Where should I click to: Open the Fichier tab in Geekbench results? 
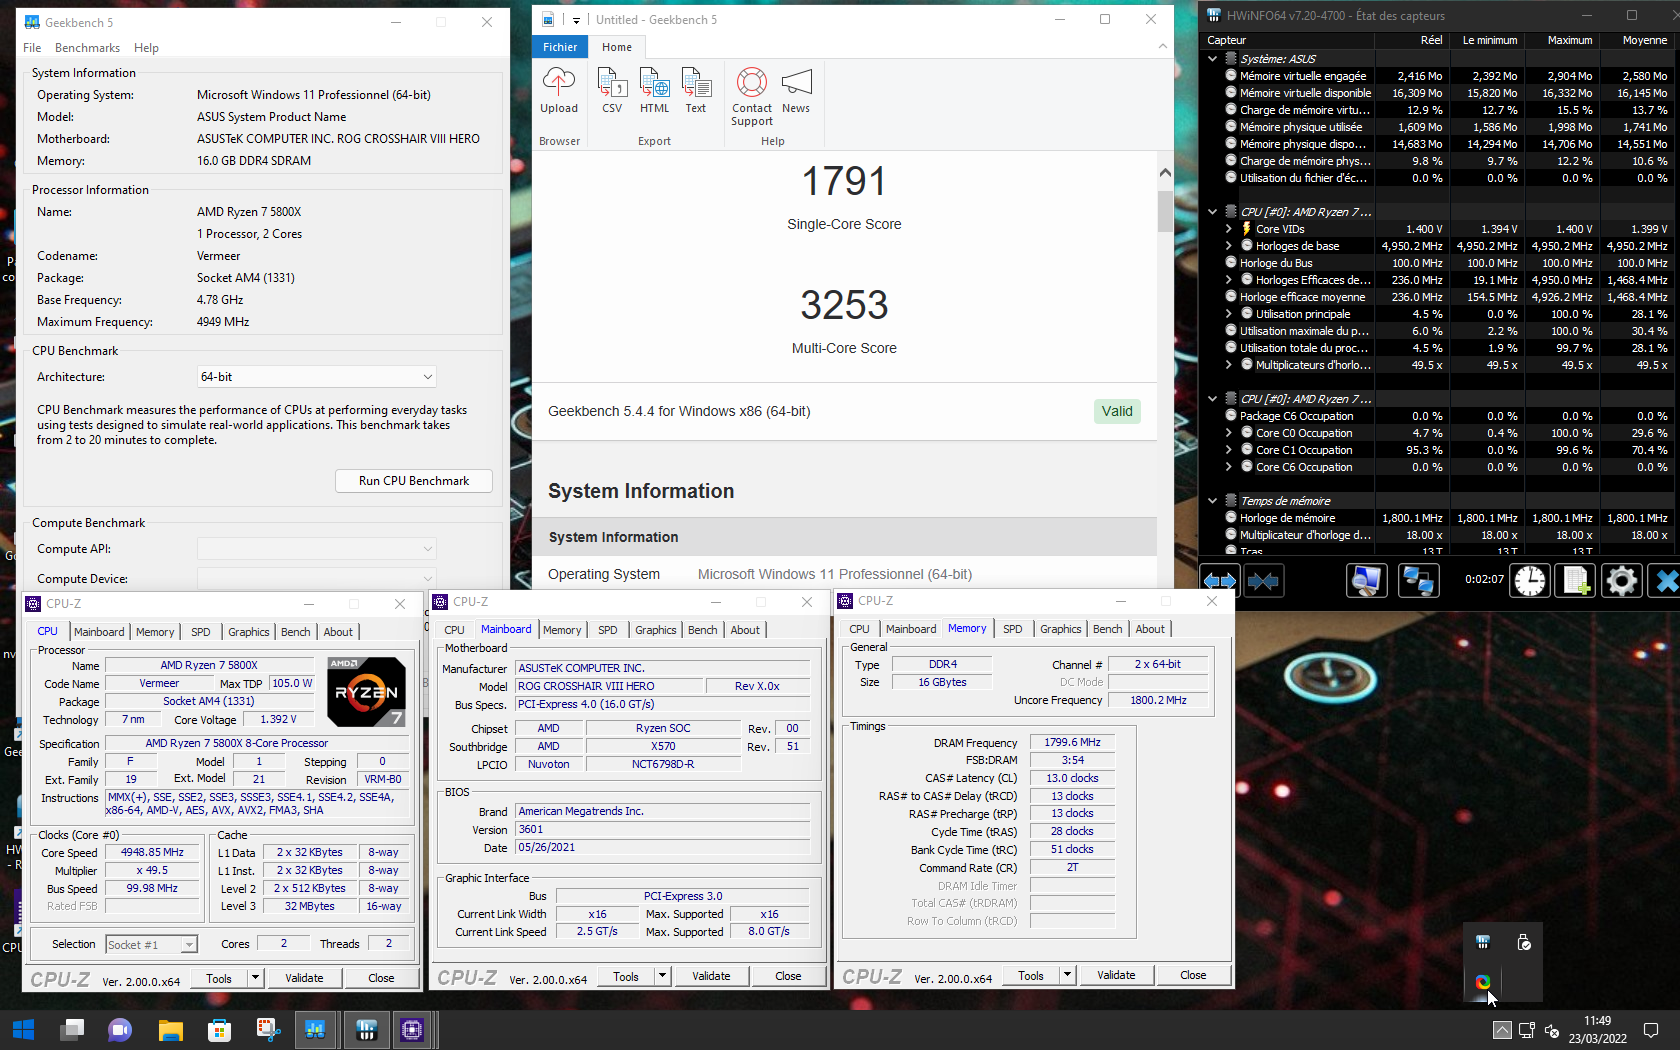coord(560,47)
